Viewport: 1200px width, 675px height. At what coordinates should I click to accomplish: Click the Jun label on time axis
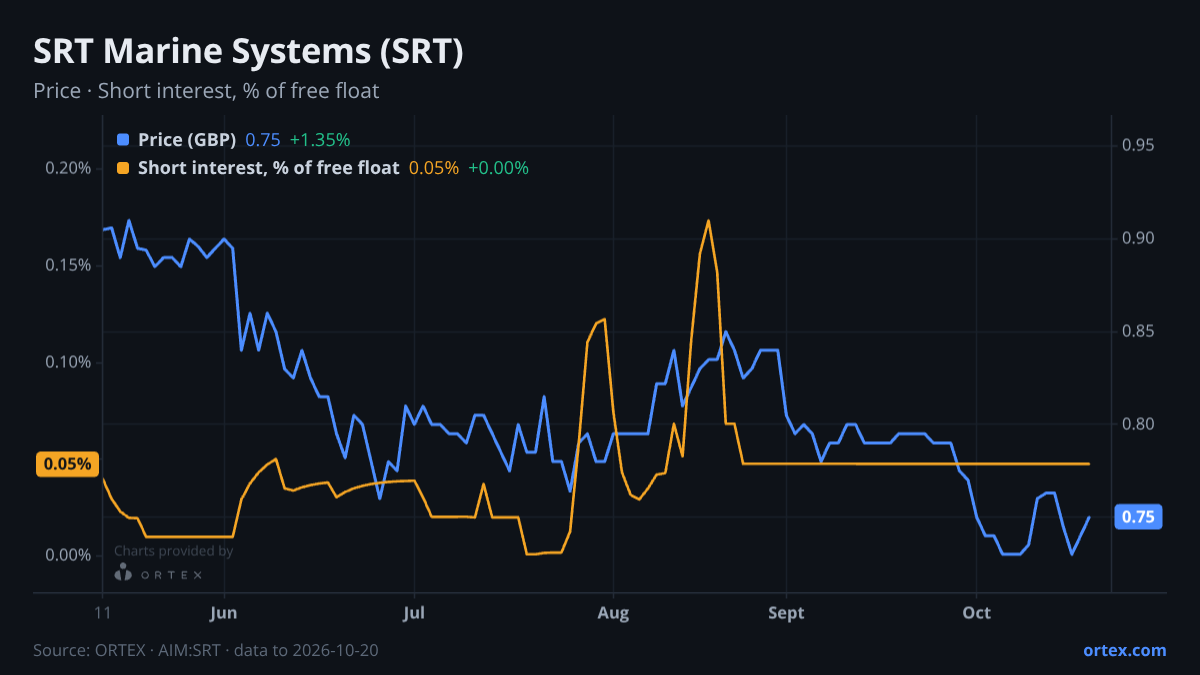224,612
